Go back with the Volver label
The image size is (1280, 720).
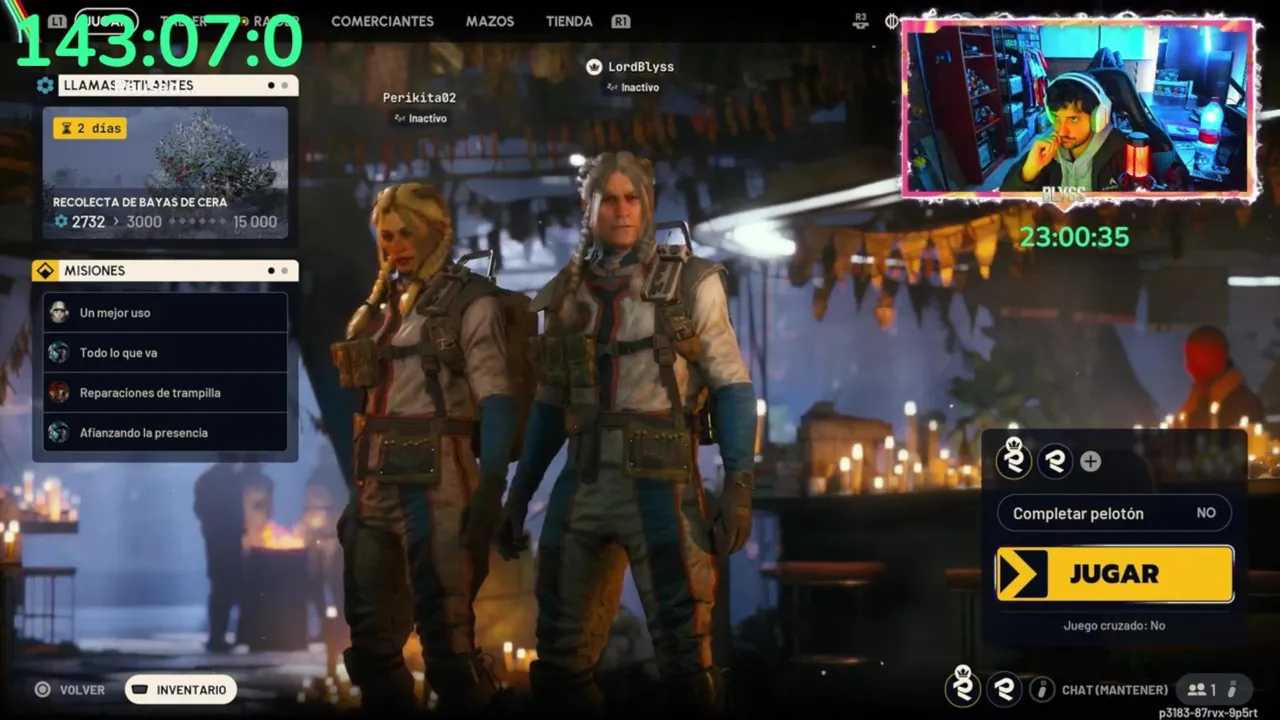tap(82, 690)
